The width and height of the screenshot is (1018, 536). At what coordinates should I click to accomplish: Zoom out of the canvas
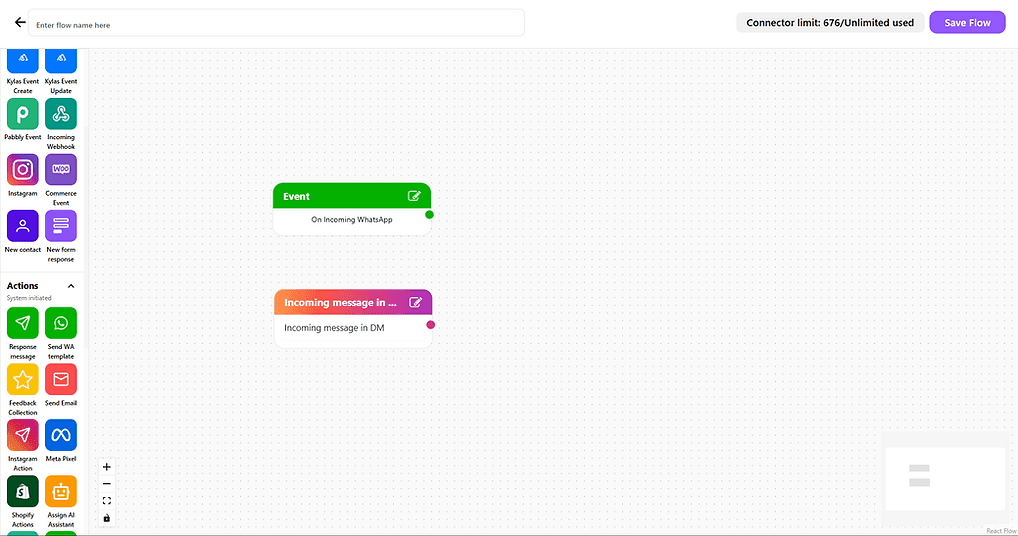click(x=107, y=484)
